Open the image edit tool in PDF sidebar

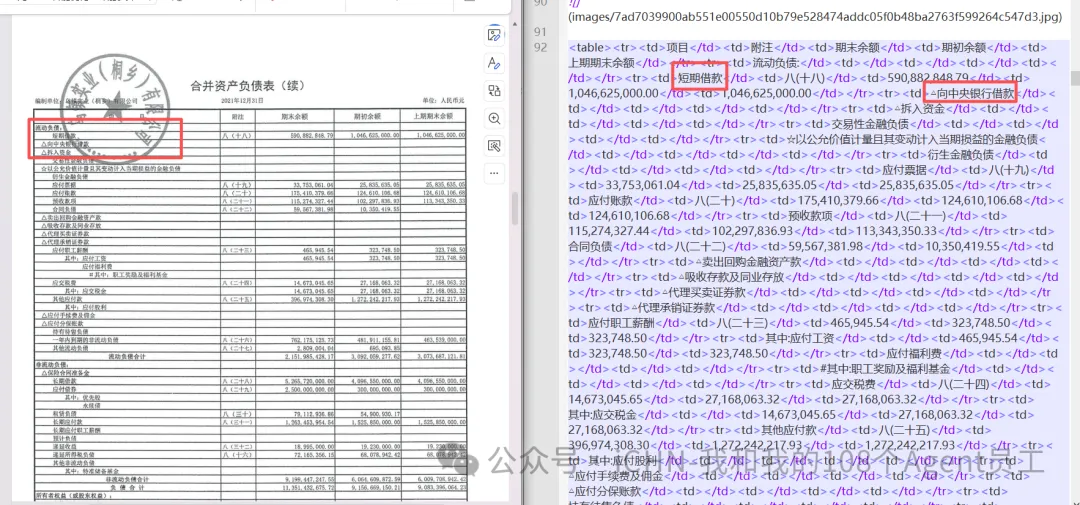[493, 34]
